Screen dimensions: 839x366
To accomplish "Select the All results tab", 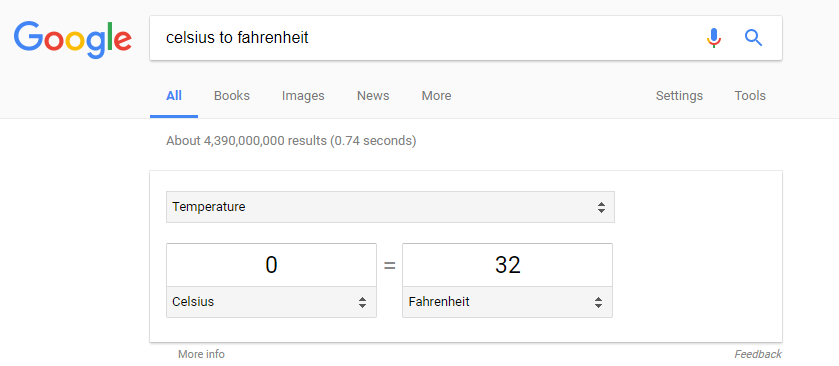I will pos(174,96).
